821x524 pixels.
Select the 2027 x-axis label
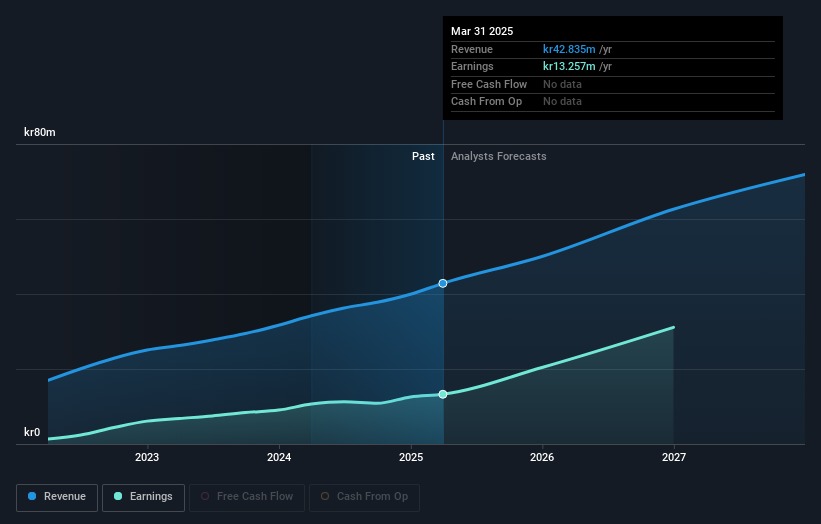coord(674,457)
